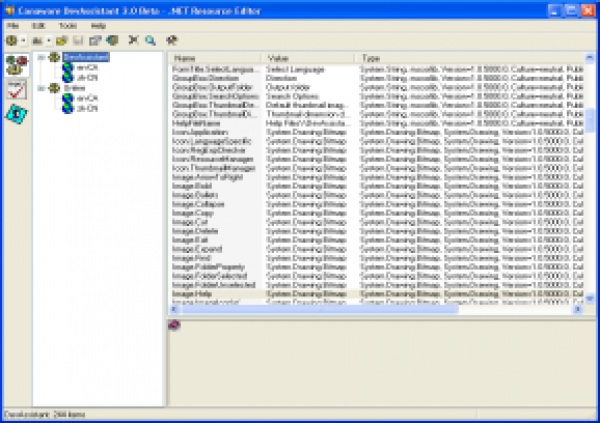Select the top resource icon in left sidebar

coord(16,66)
